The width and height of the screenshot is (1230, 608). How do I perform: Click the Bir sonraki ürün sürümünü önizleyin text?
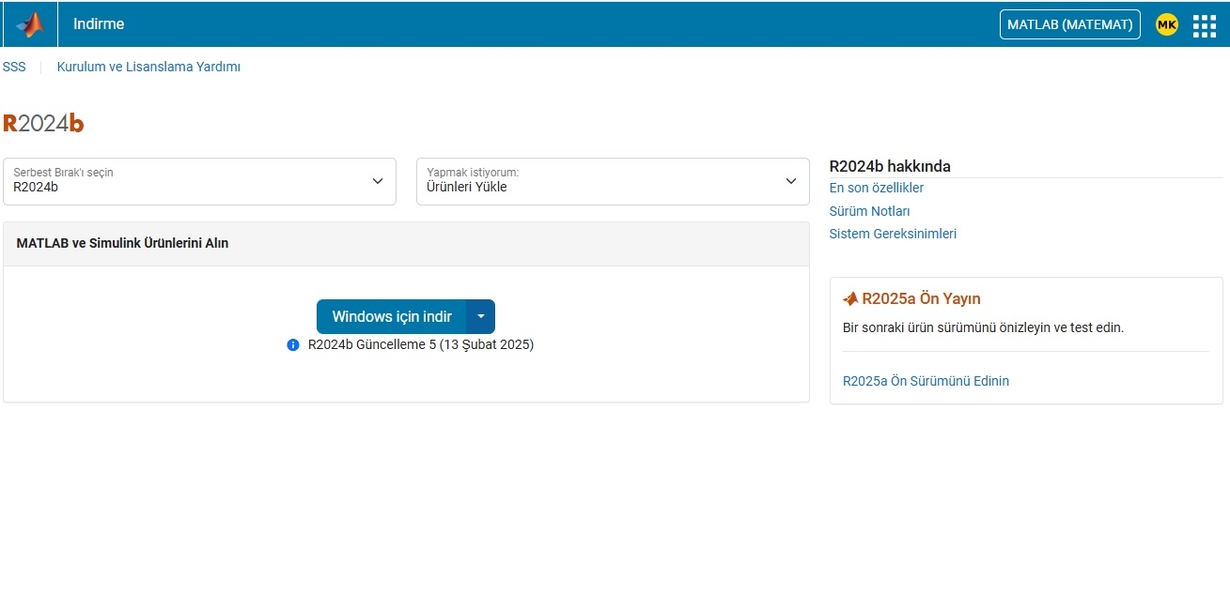point(983,327)
